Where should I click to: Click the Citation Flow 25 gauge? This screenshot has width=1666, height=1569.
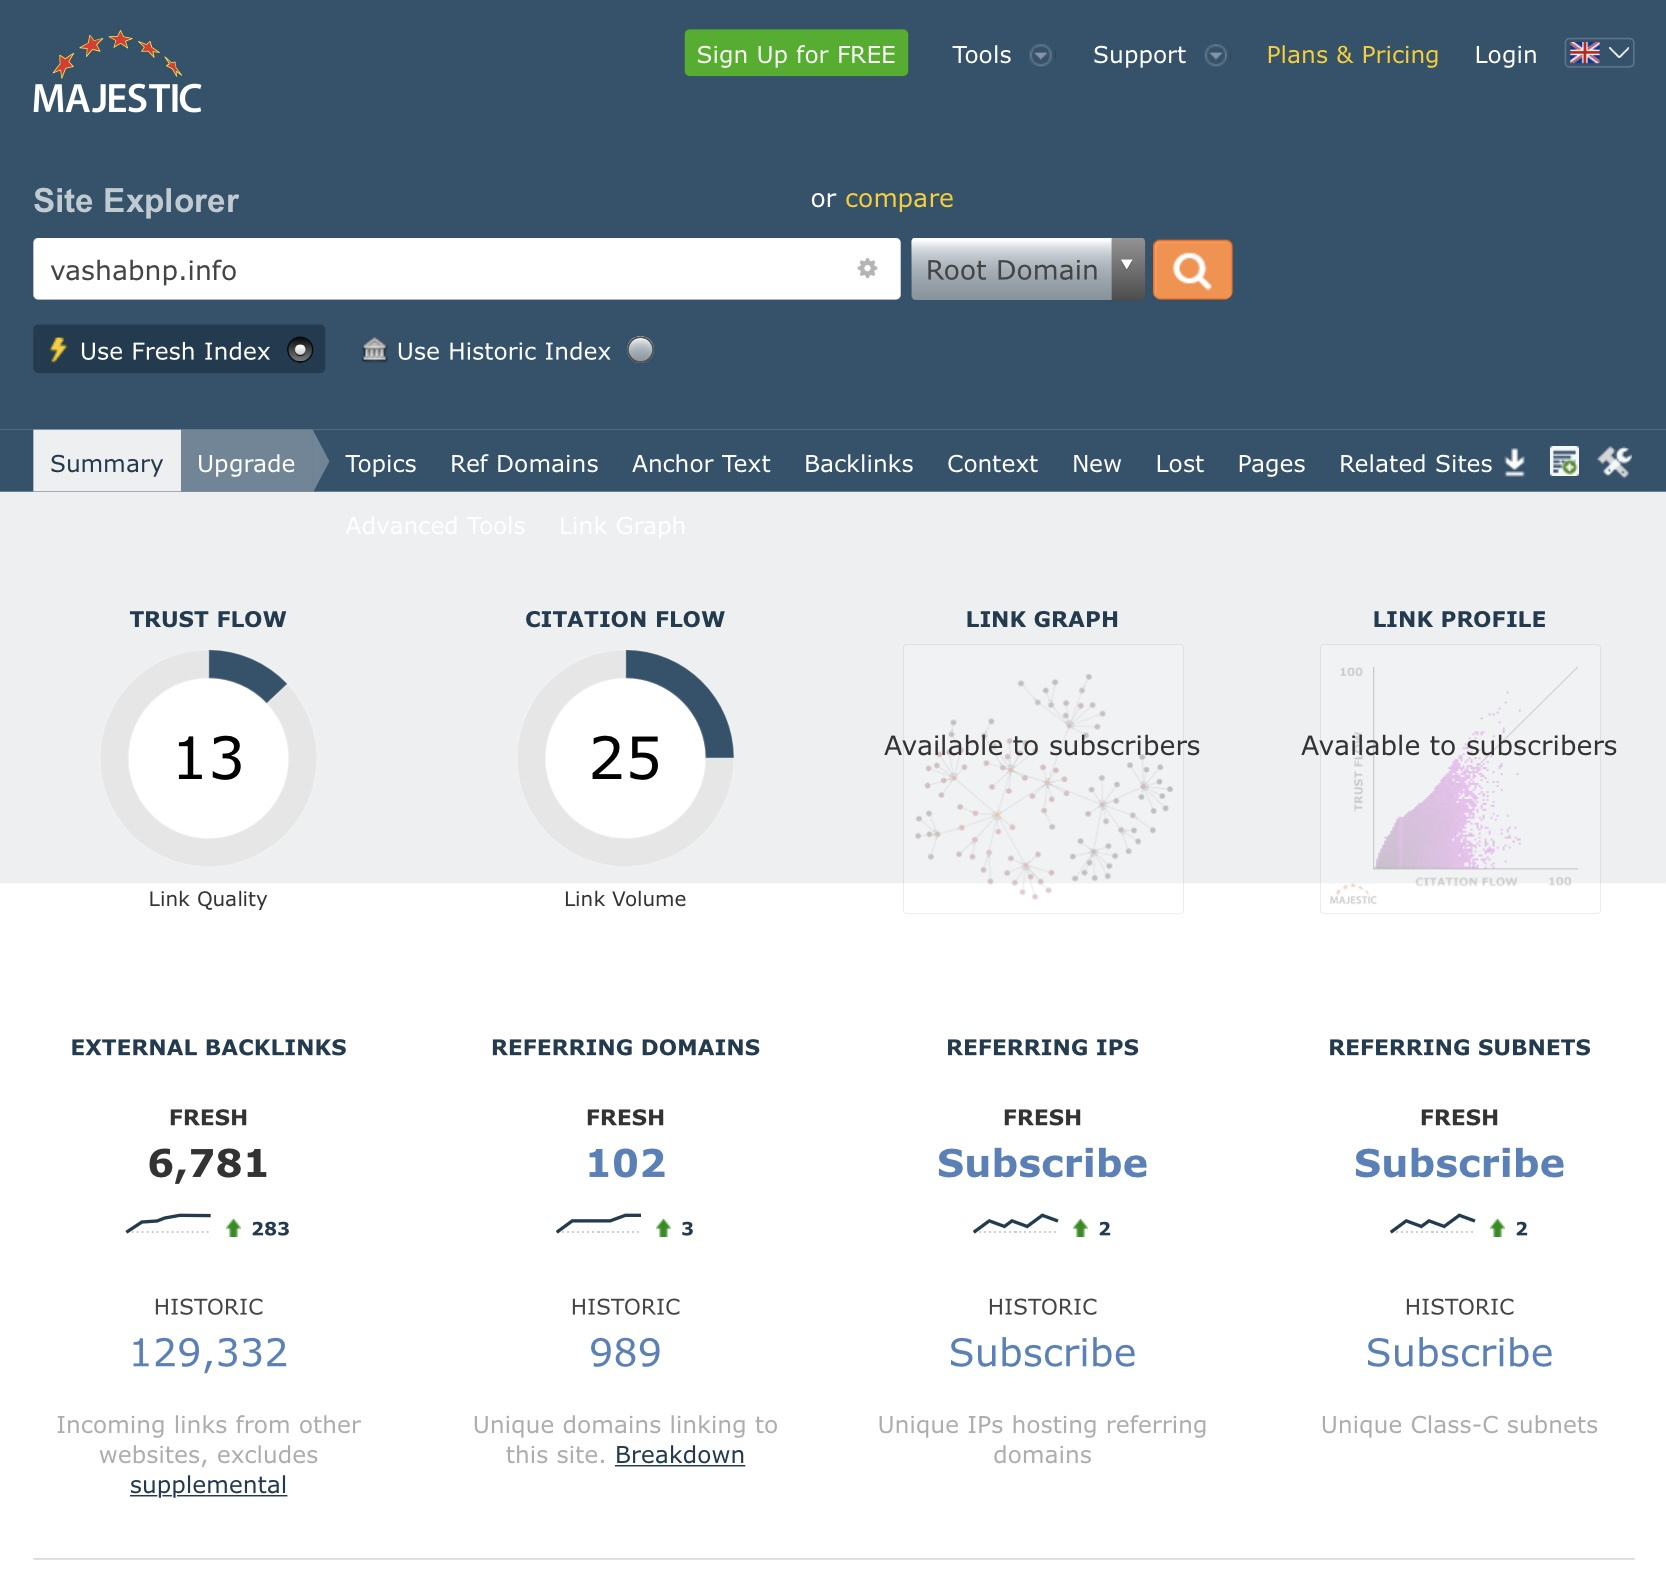point(625,758)
